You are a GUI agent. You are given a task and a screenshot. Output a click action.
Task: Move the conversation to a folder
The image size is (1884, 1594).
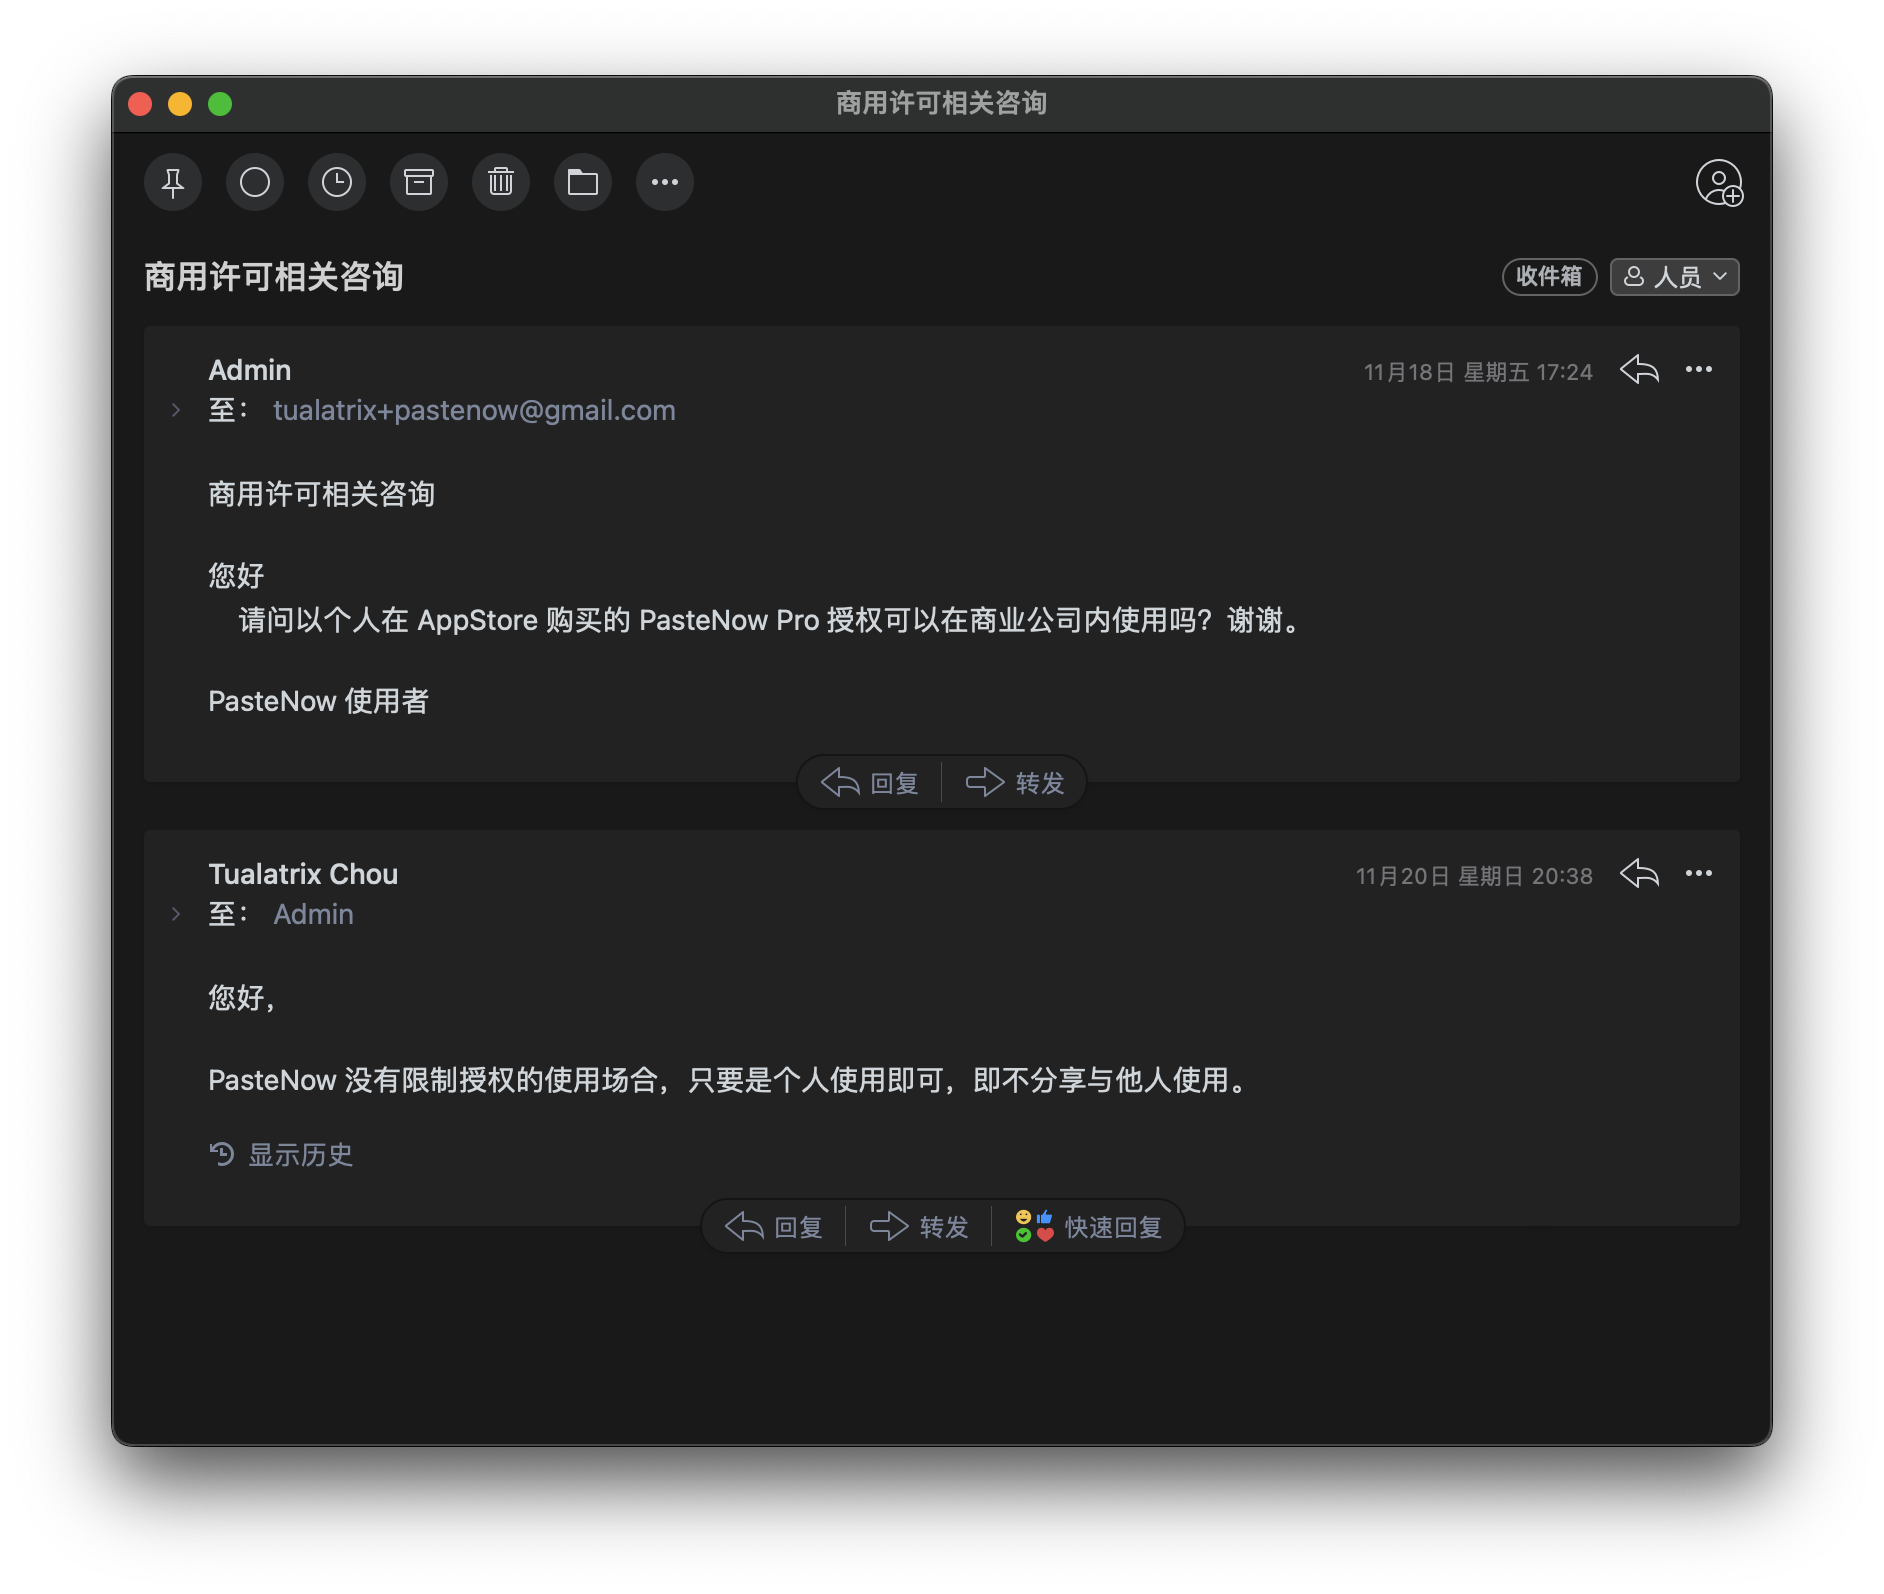(583, 183)
